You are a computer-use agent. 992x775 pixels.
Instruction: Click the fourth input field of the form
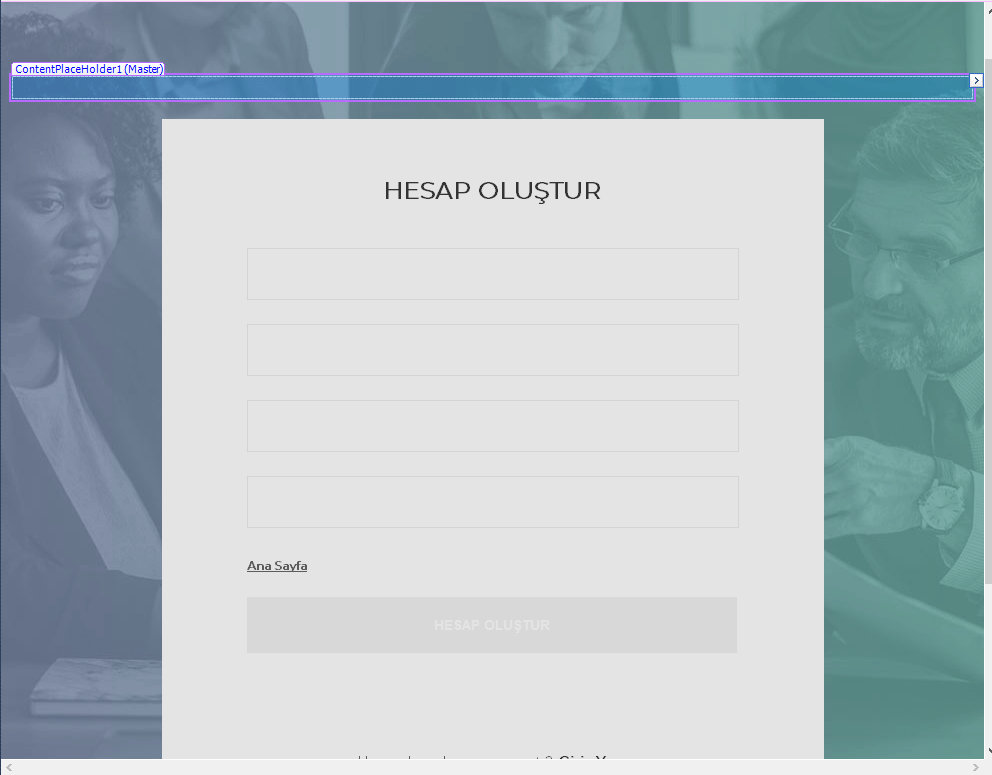pos(493,502)
